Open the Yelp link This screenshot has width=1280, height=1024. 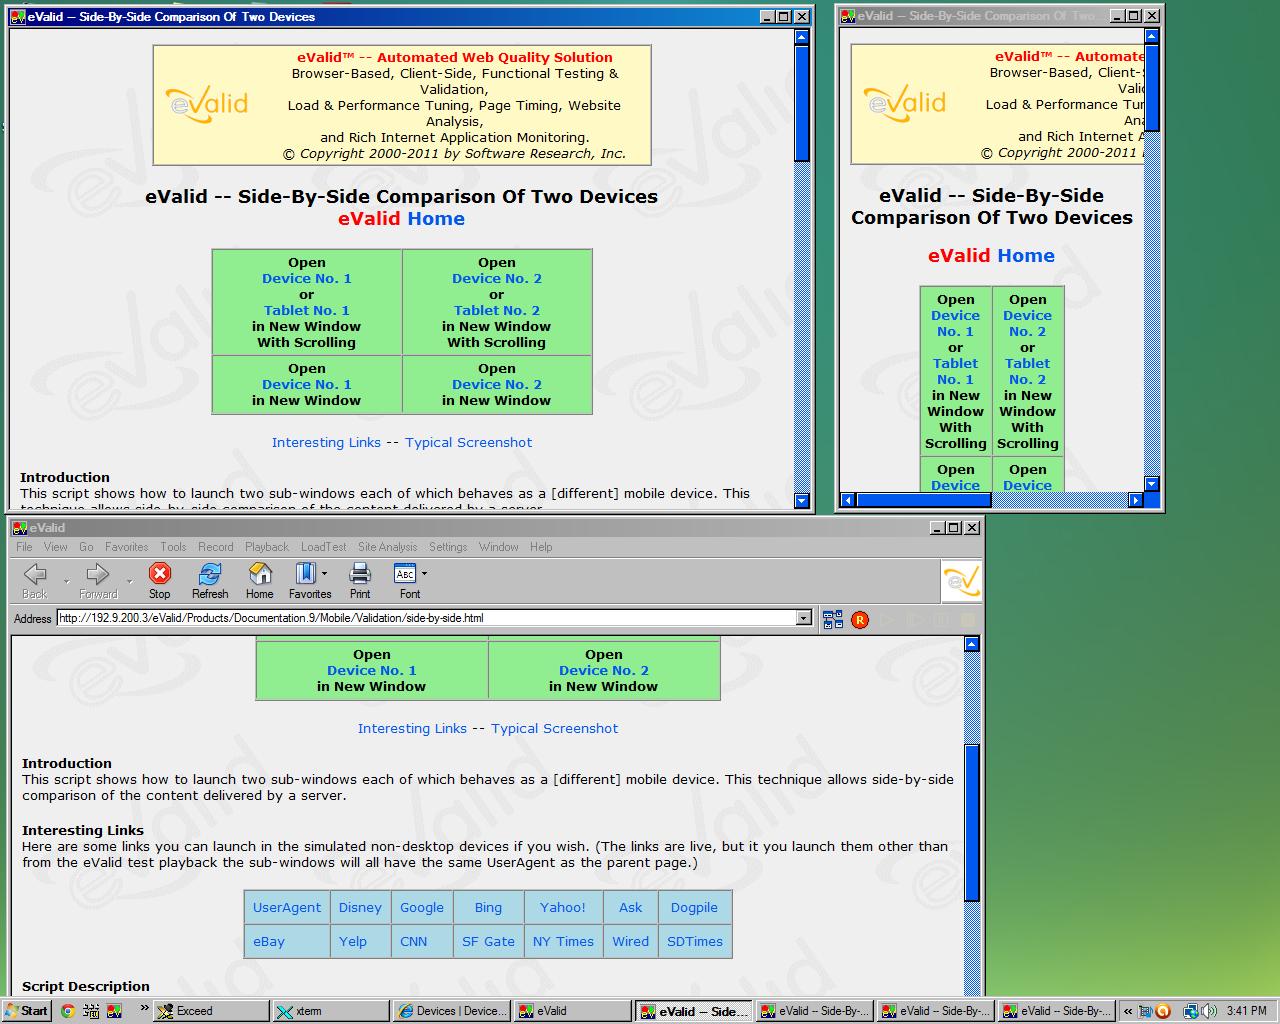[x=353, y=942]
